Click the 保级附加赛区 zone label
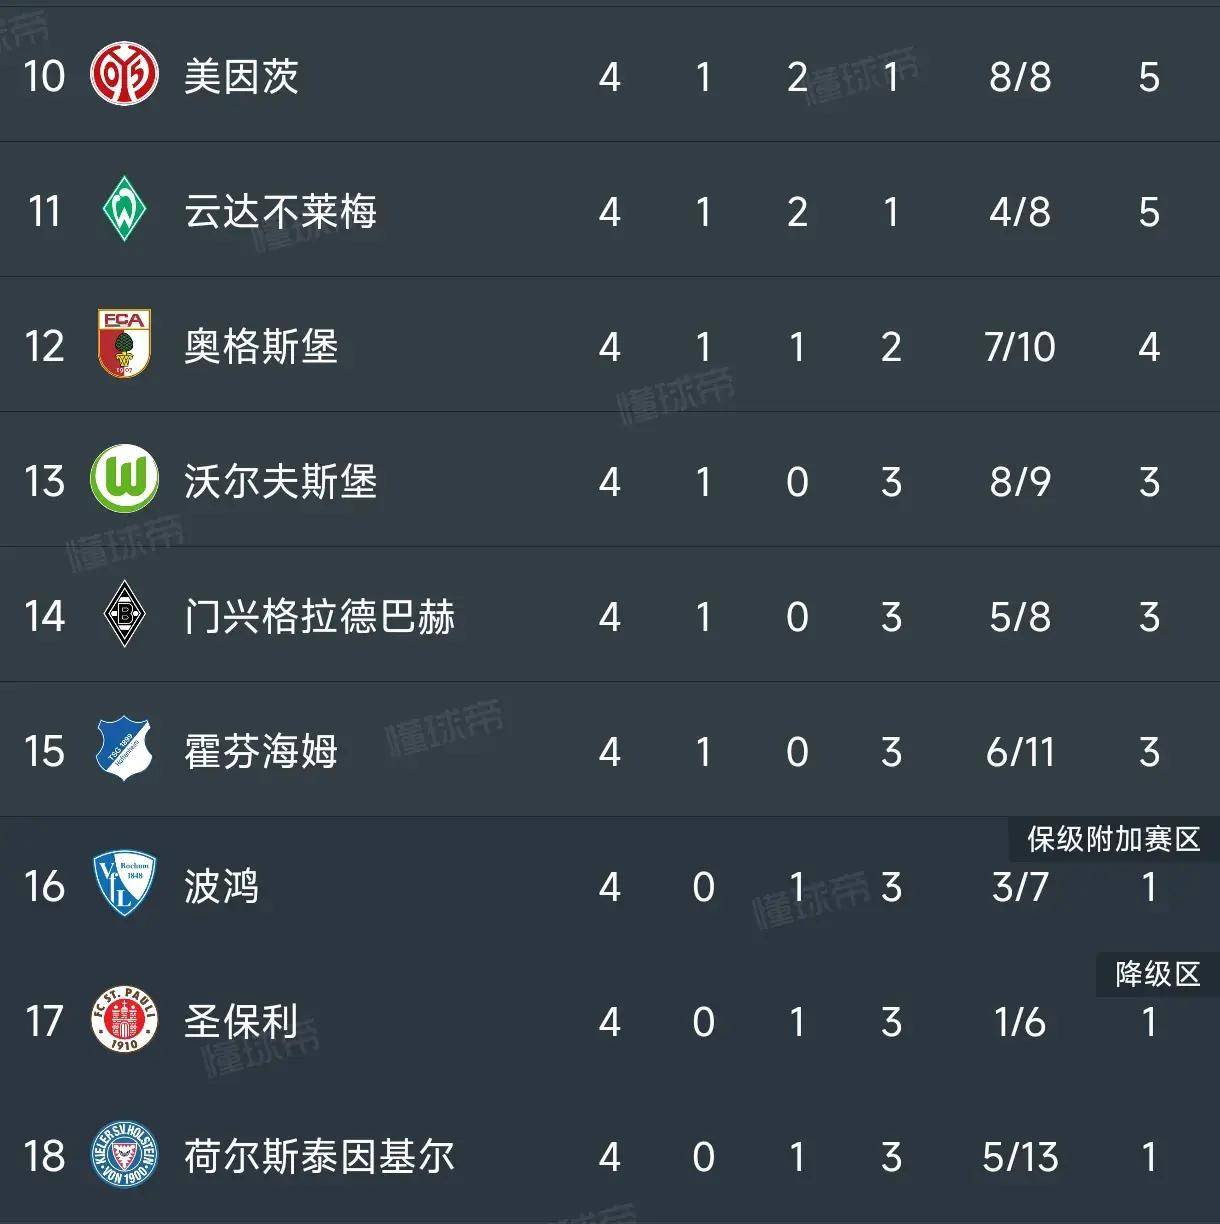Viewport: 1220px width, 1224px height. (1113, 839)
